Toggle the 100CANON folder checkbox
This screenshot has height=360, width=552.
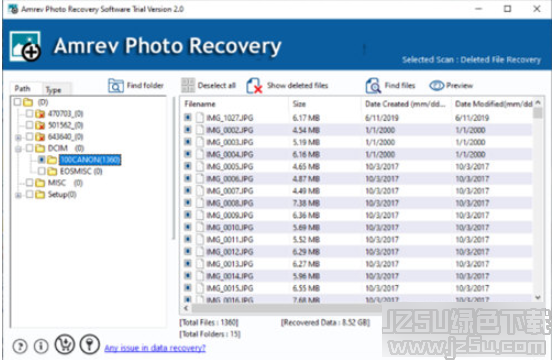(42, 160)
